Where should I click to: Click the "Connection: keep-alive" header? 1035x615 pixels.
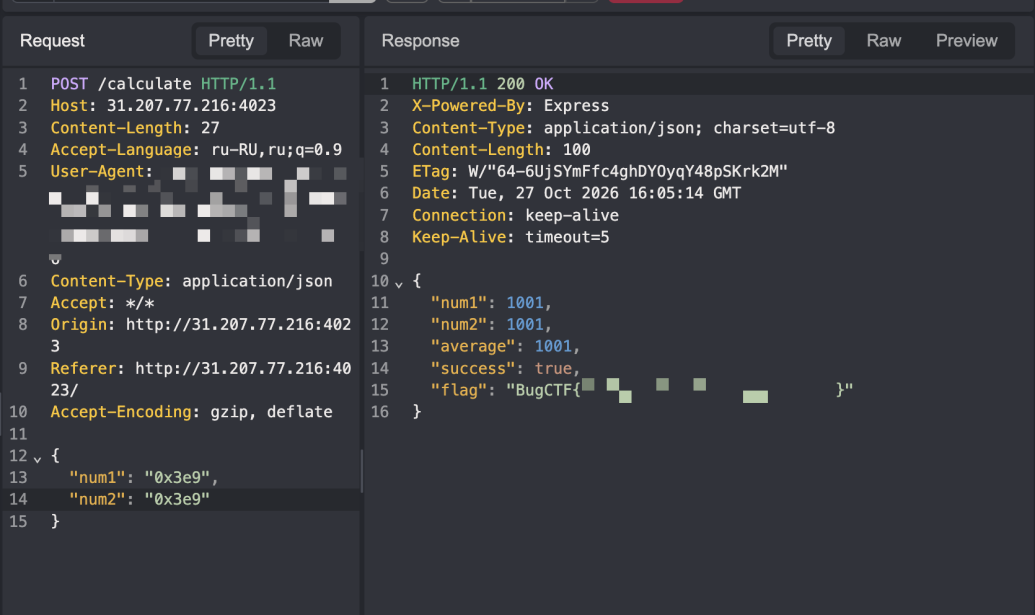coord(515,215)
